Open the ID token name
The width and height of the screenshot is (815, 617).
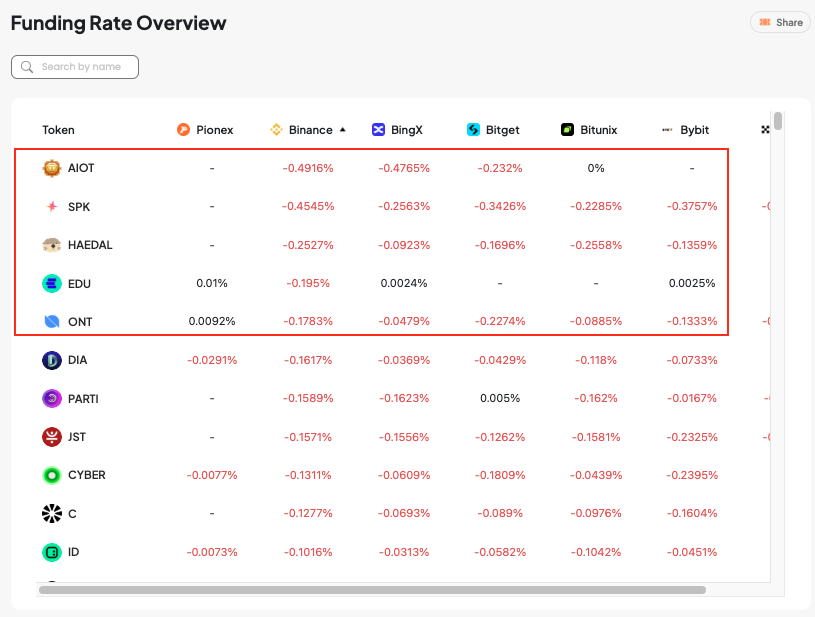73,552
